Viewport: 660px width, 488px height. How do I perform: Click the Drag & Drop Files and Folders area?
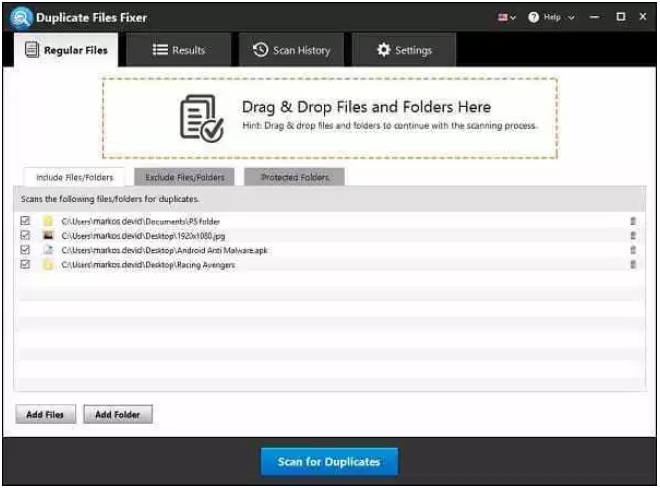point(330,118)
